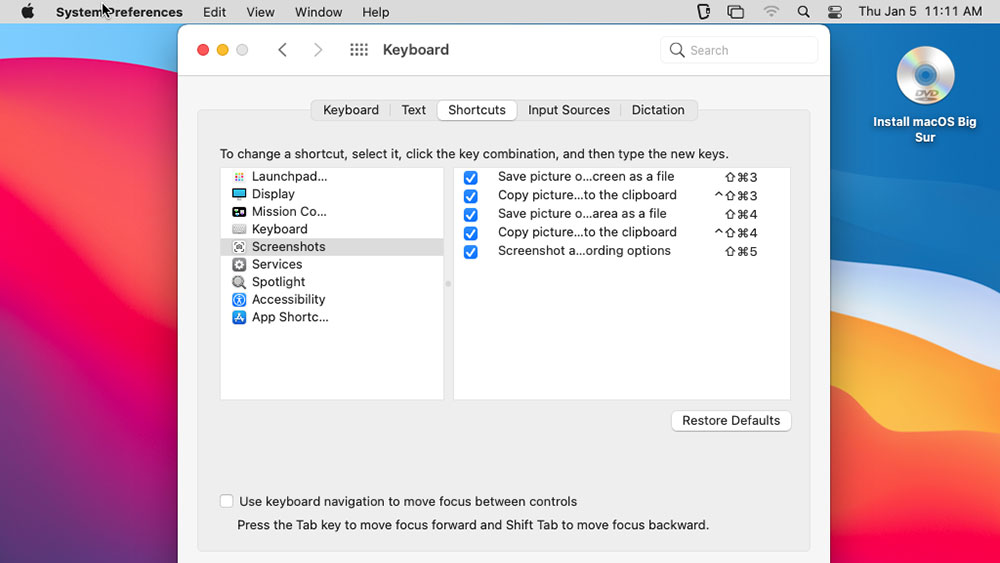
Task: Click the date and time in the menu bar
Action: [920, 11]
